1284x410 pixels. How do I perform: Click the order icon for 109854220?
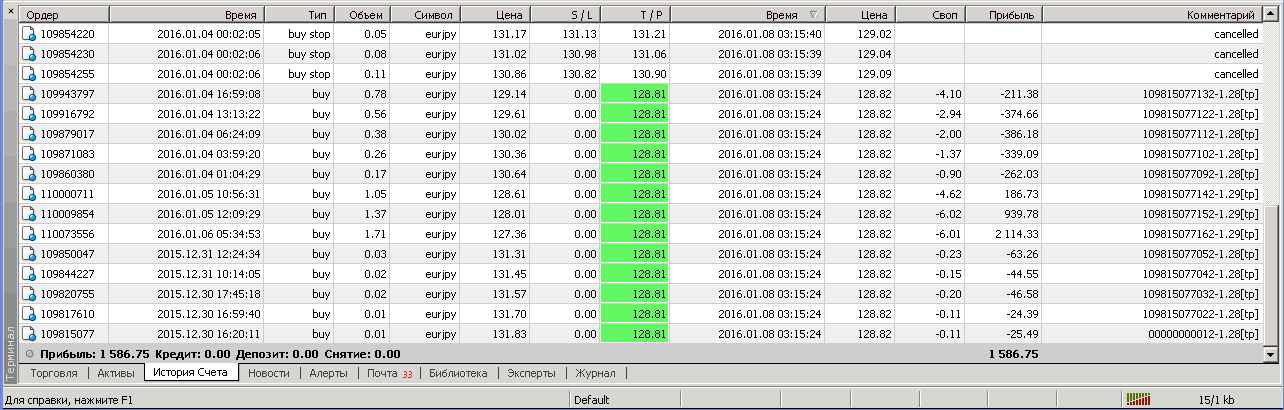(x=29, y=34)
